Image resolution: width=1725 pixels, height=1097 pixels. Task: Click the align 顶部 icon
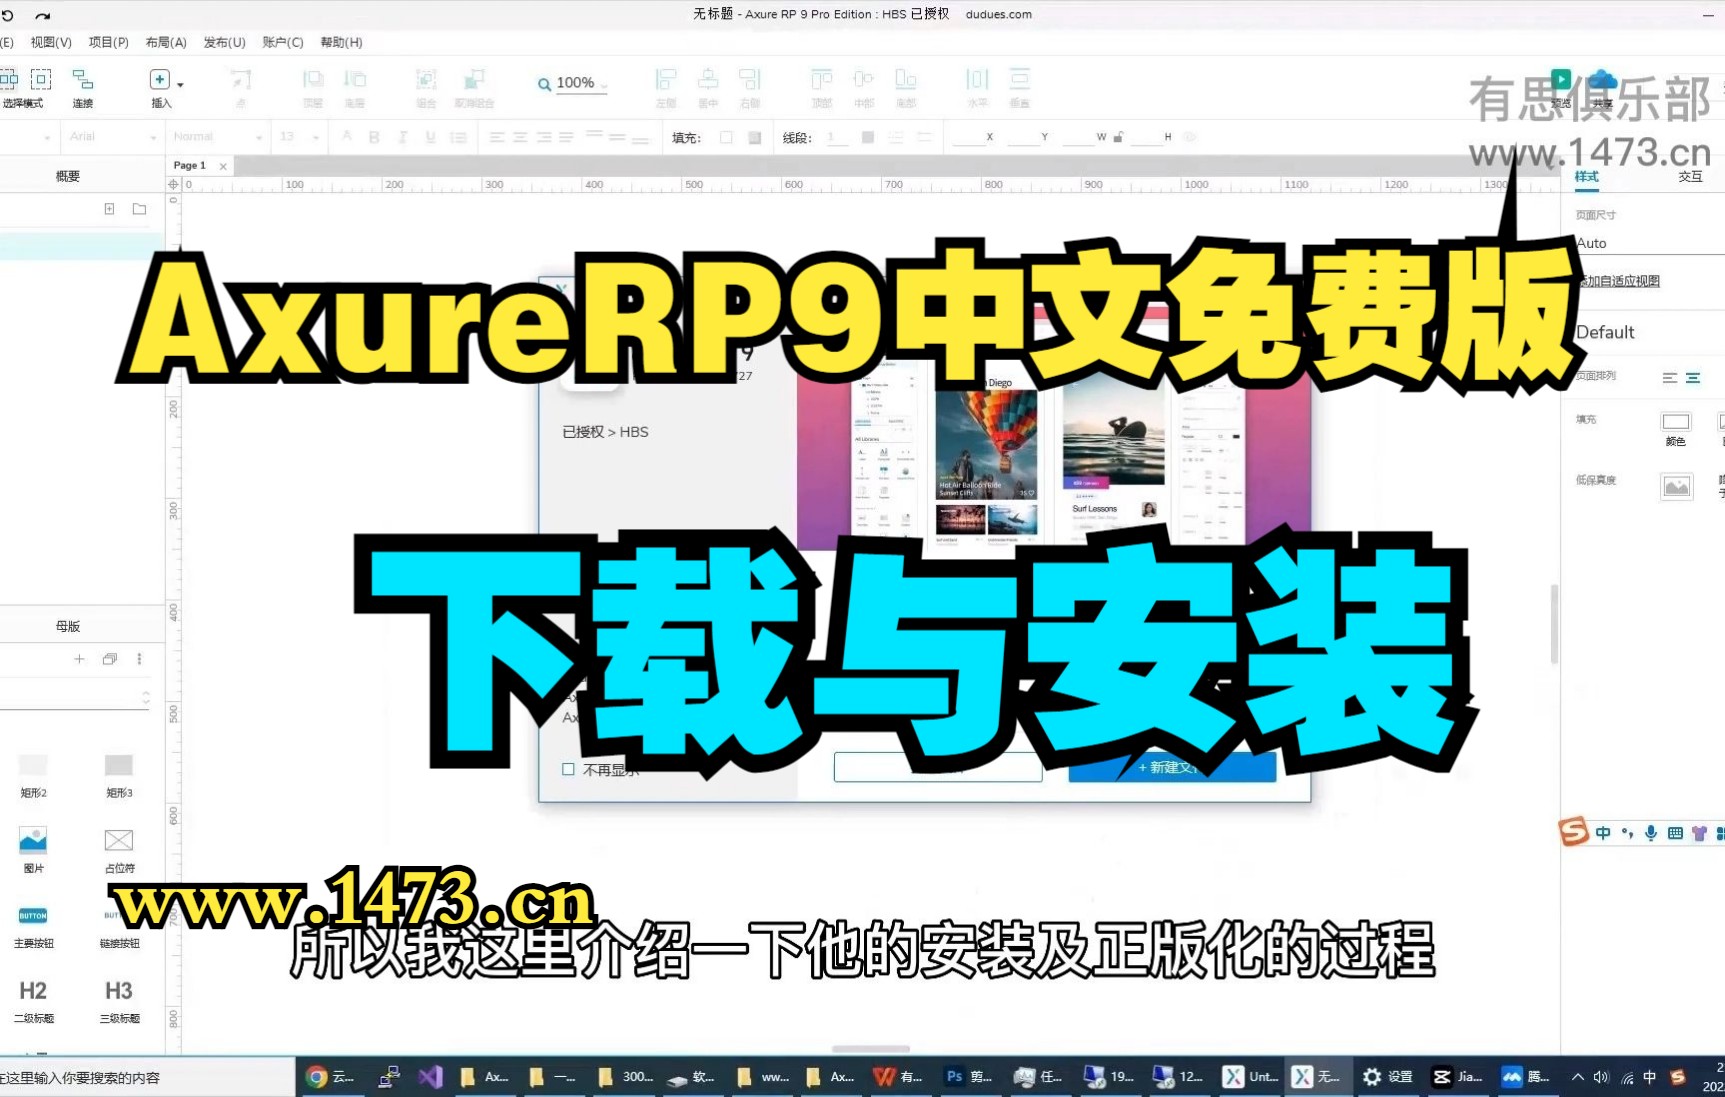[822, 80]
